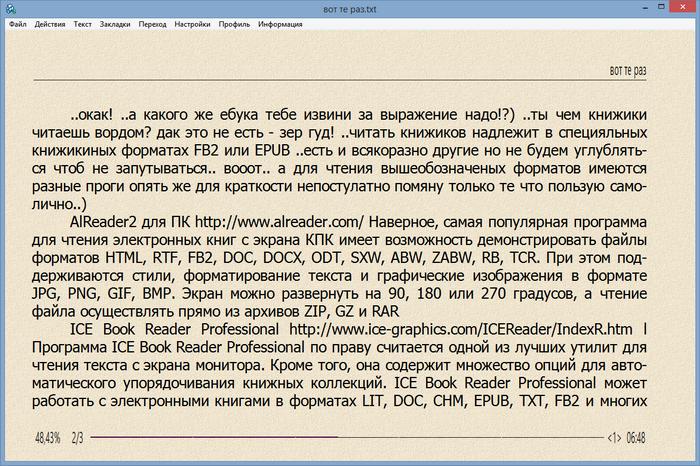Click the text 'JPG, PNG, GIF, BMP.'

coord(103,294)
